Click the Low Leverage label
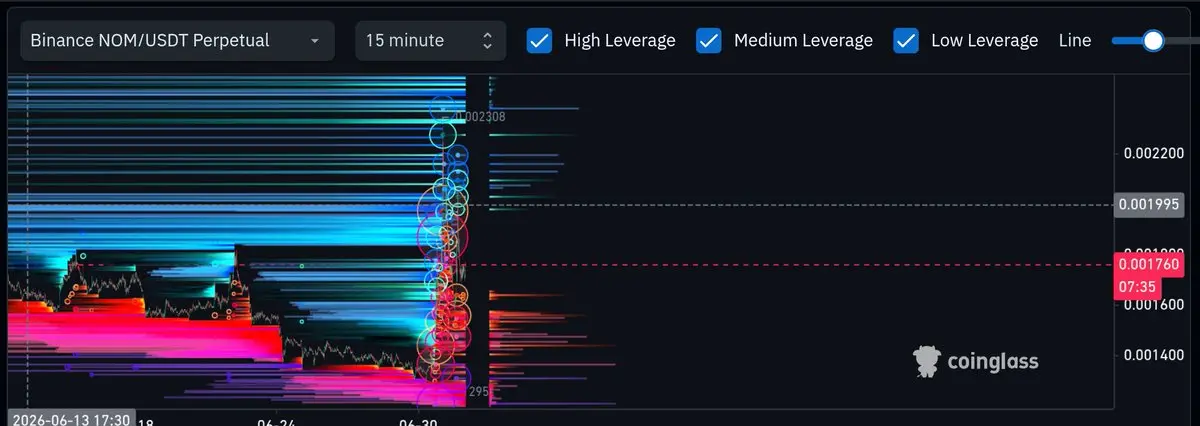Screen dimensions: 1200x426 [984, 41]
